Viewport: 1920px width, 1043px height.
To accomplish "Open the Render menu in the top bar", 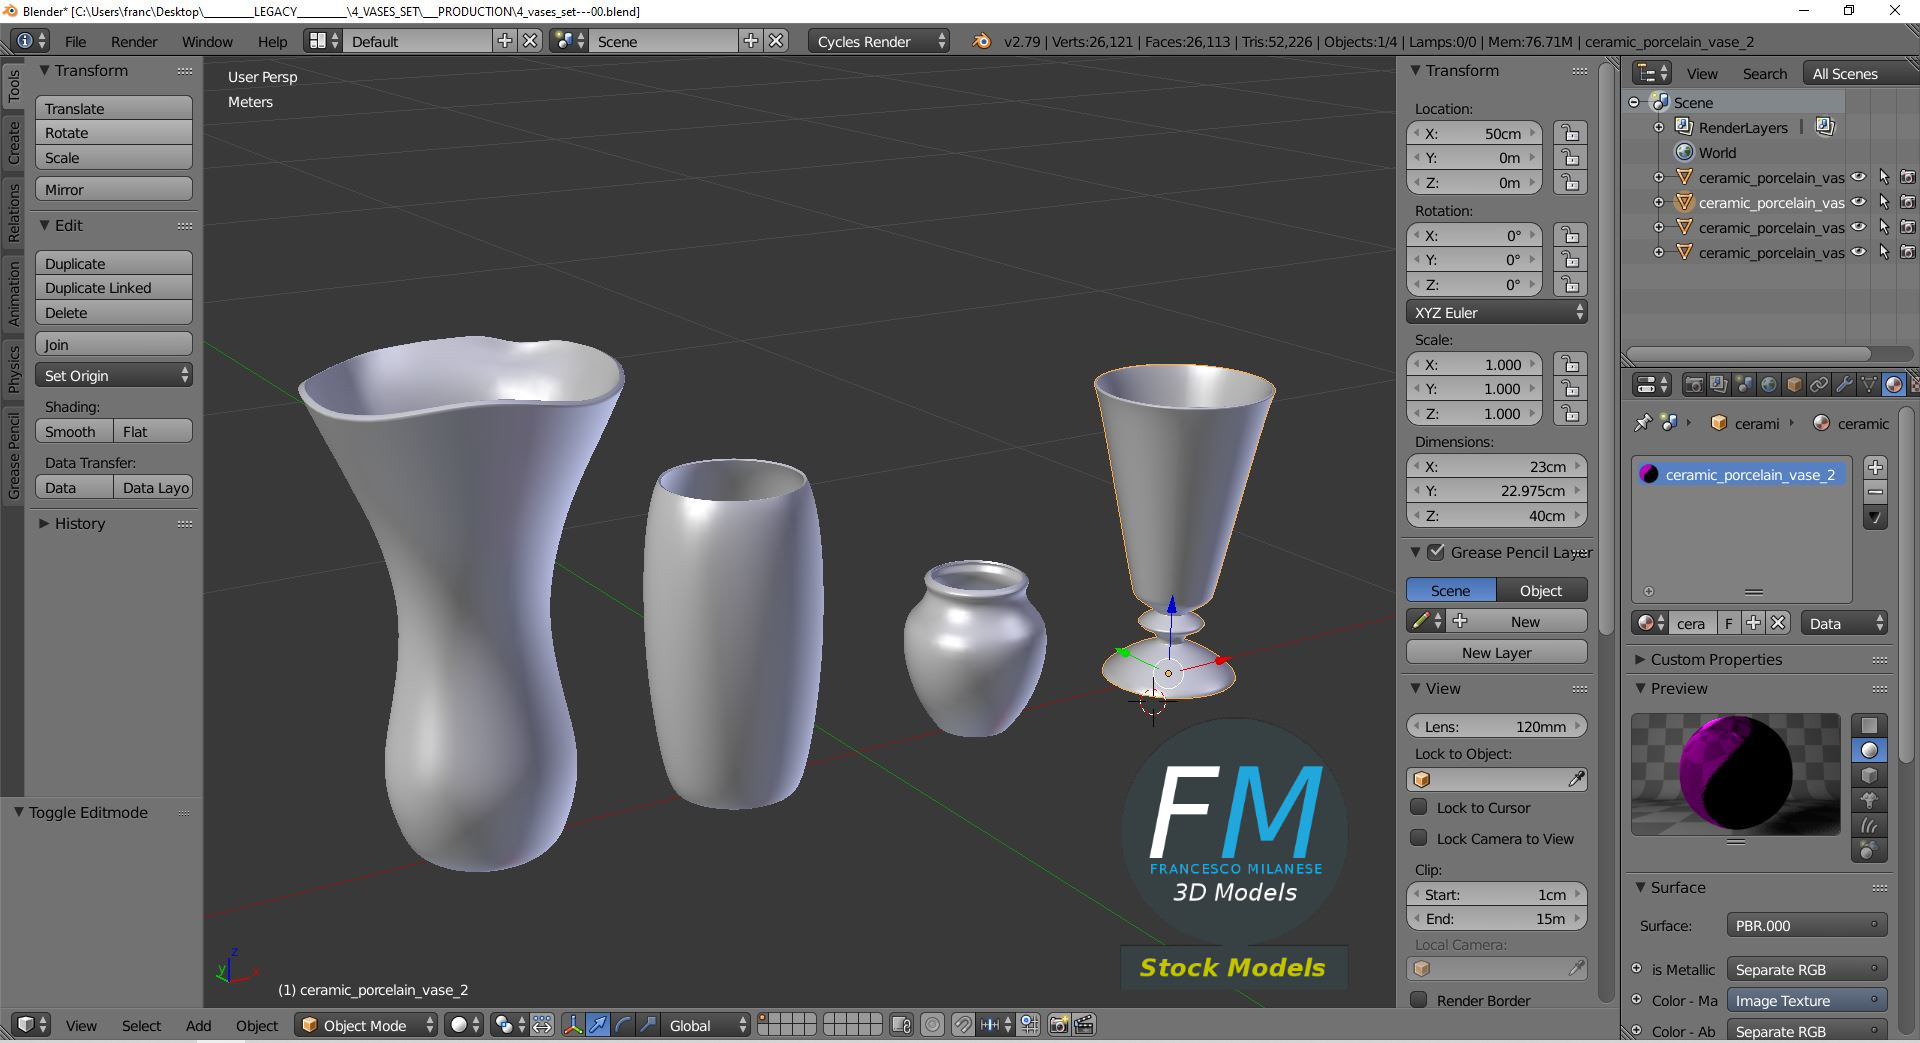I will 134,41.
